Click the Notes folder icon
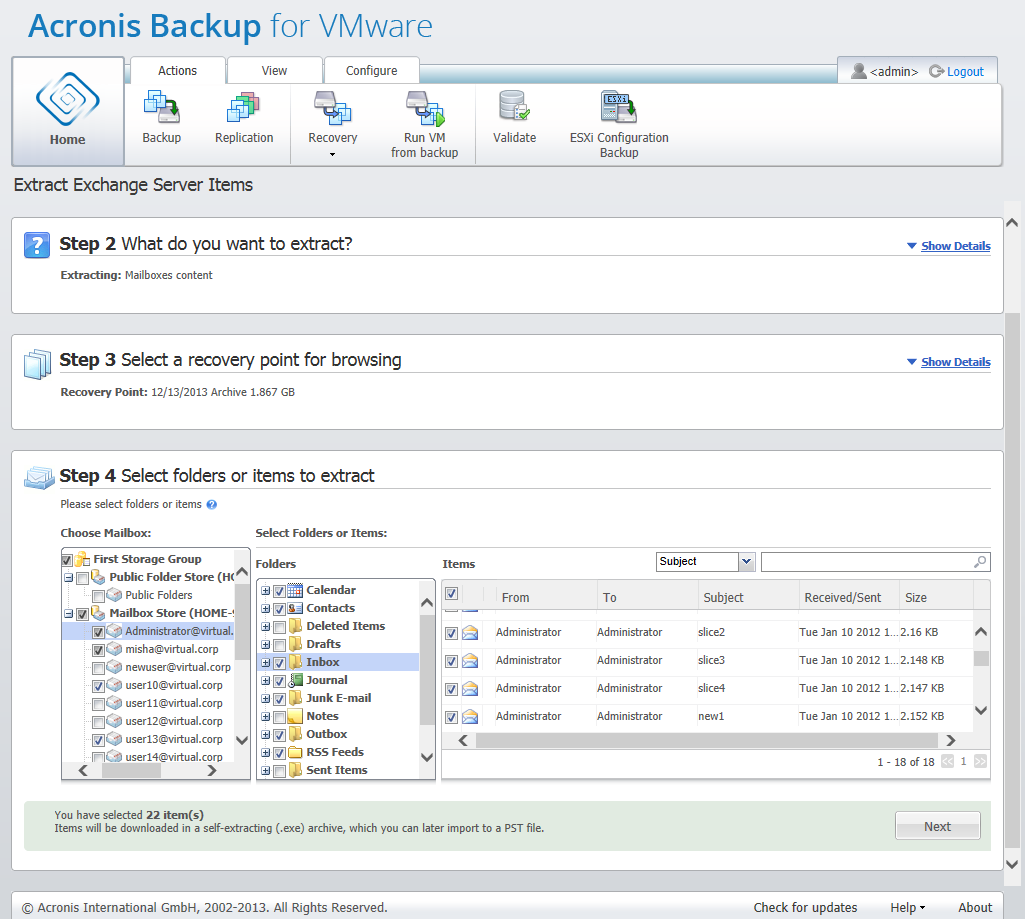1025x919 pixels. 295,716
